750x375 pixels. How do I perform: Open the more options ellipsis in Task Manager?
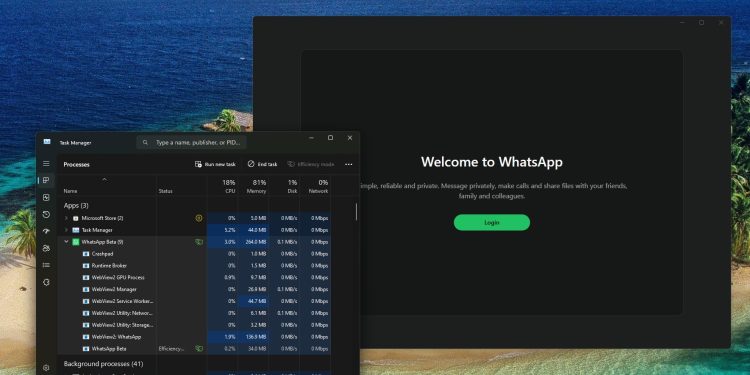(349, 164)
